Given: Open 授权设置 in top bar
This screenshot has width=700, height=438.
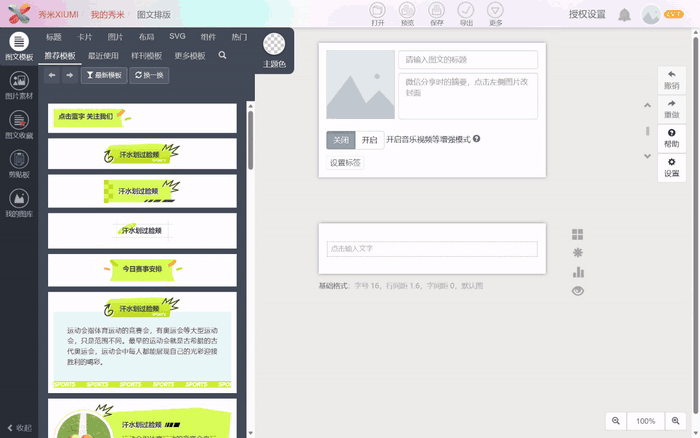Looking at the screenshot, I should point(587,14).
